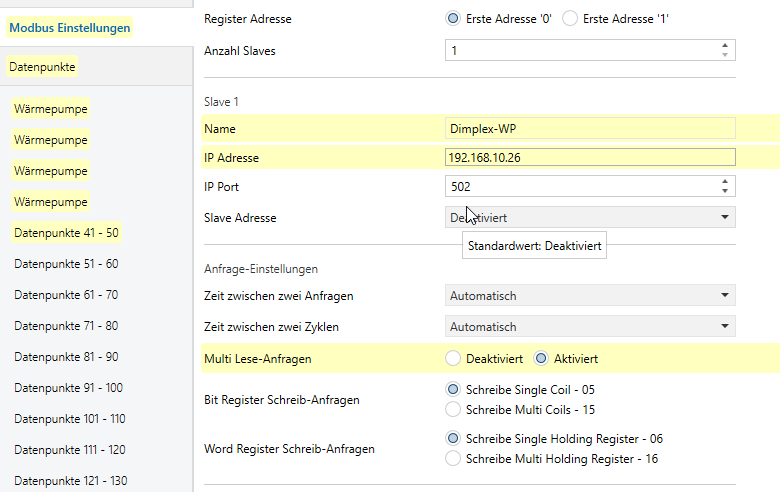
Task: Expand 'Zeit zwischen zwei Anfragen' dropdown
Action: [x=590, y=296]
